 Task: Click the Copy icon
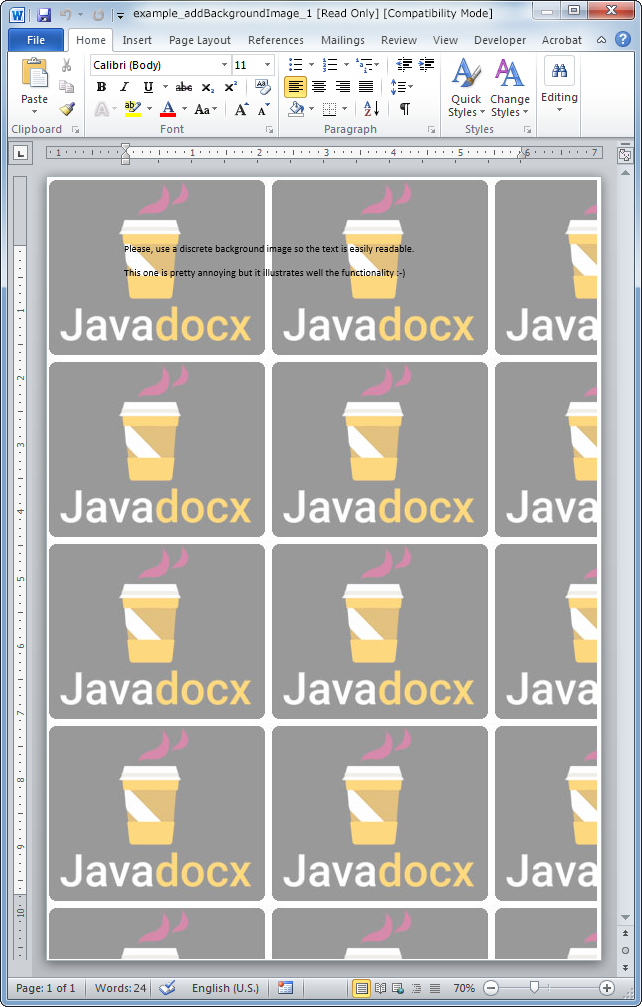point(66,86)
